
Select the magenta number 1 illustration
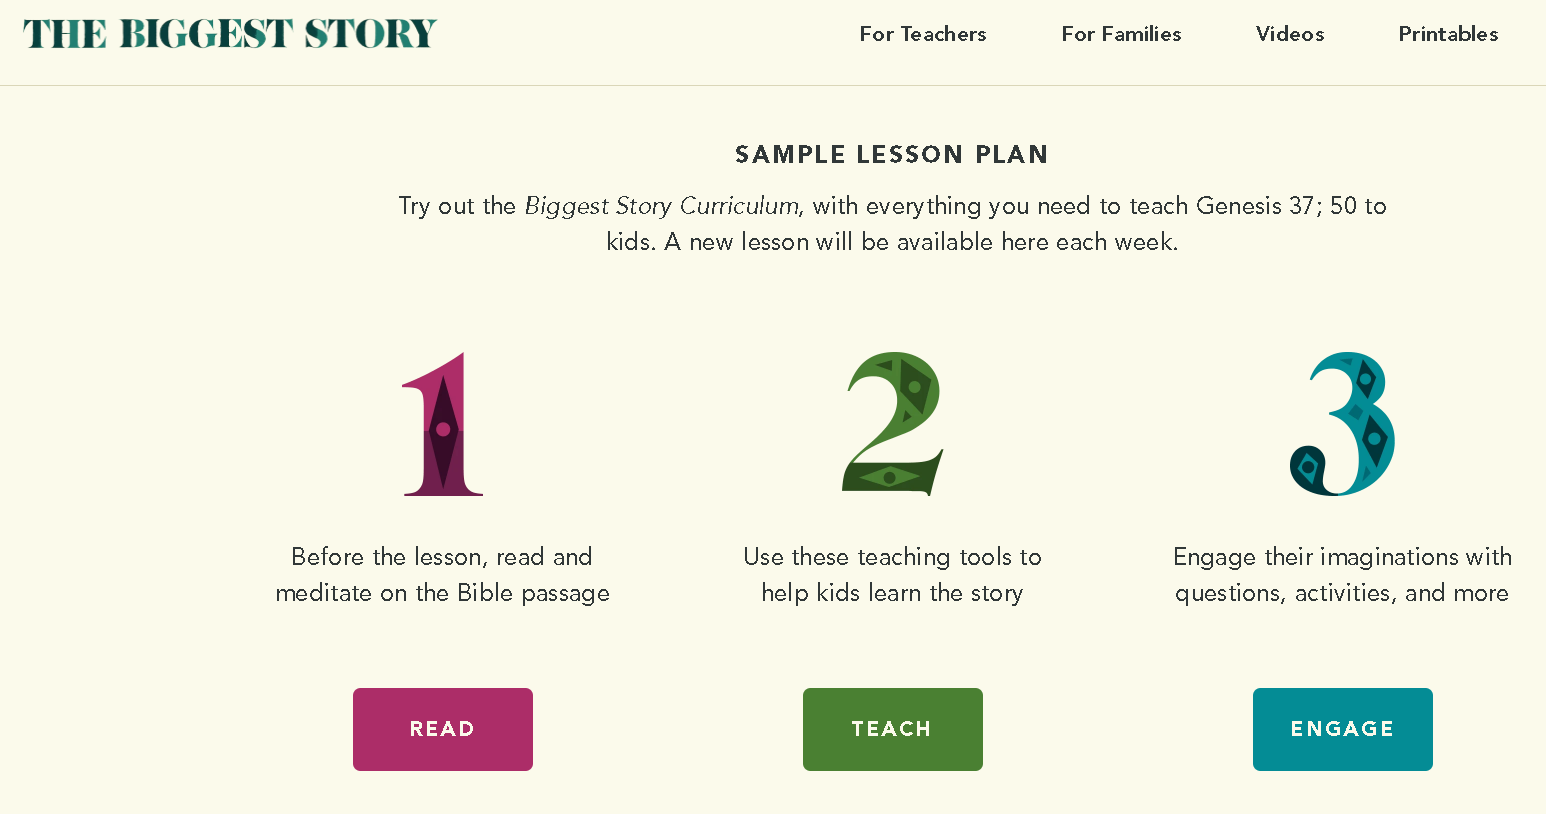pos(443,424)
